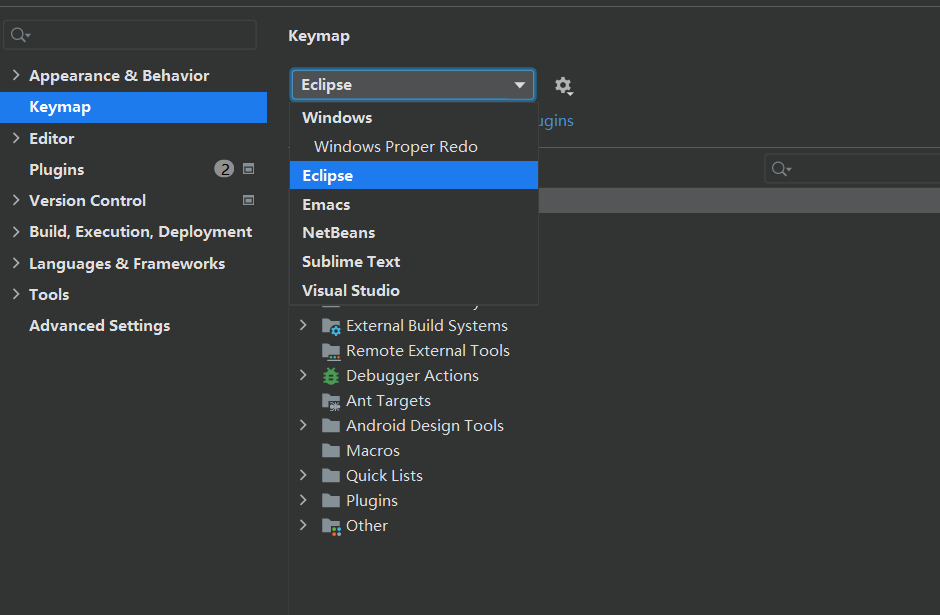The width and height of the screenshot is (940, 615).
Task: Choose the NetBeans keymap option
Action: 414,233
